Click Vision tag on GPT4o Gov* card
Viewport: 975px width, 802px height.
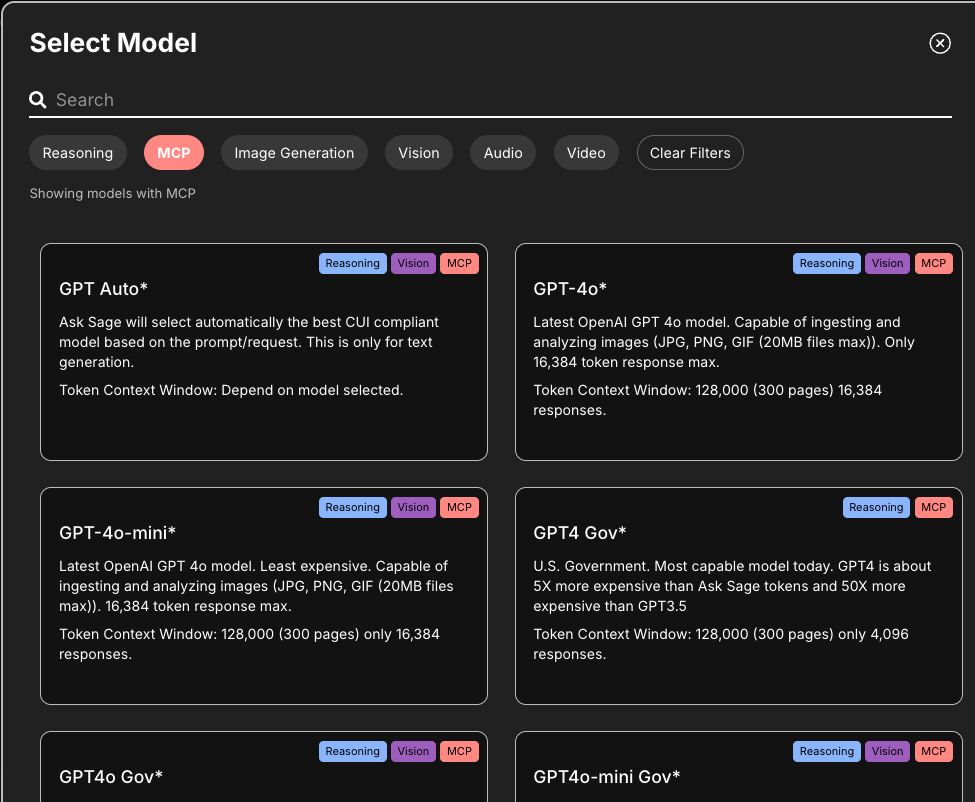click(x=414, y=752)
